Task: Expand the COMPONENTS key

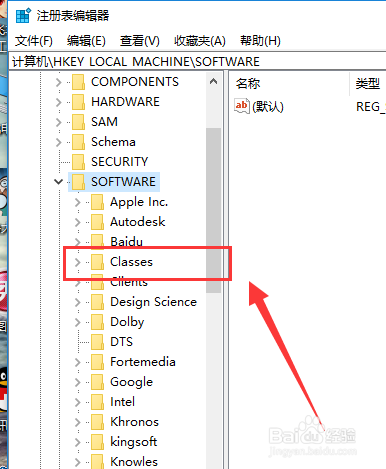Action: pos(59,82)
